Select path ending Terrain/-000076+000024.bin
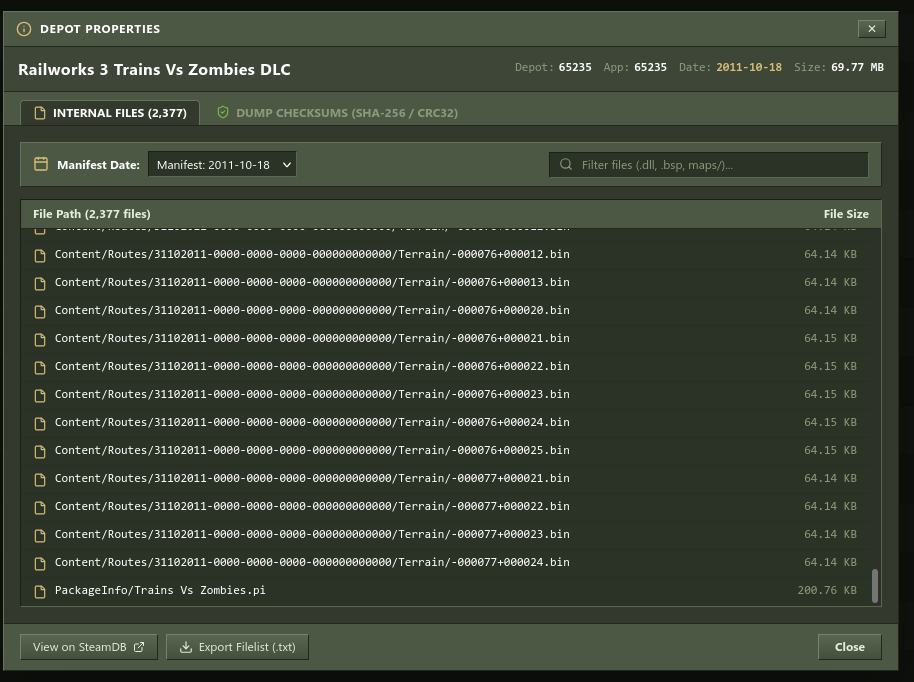 pyautogui.click(x=312, y=422)
